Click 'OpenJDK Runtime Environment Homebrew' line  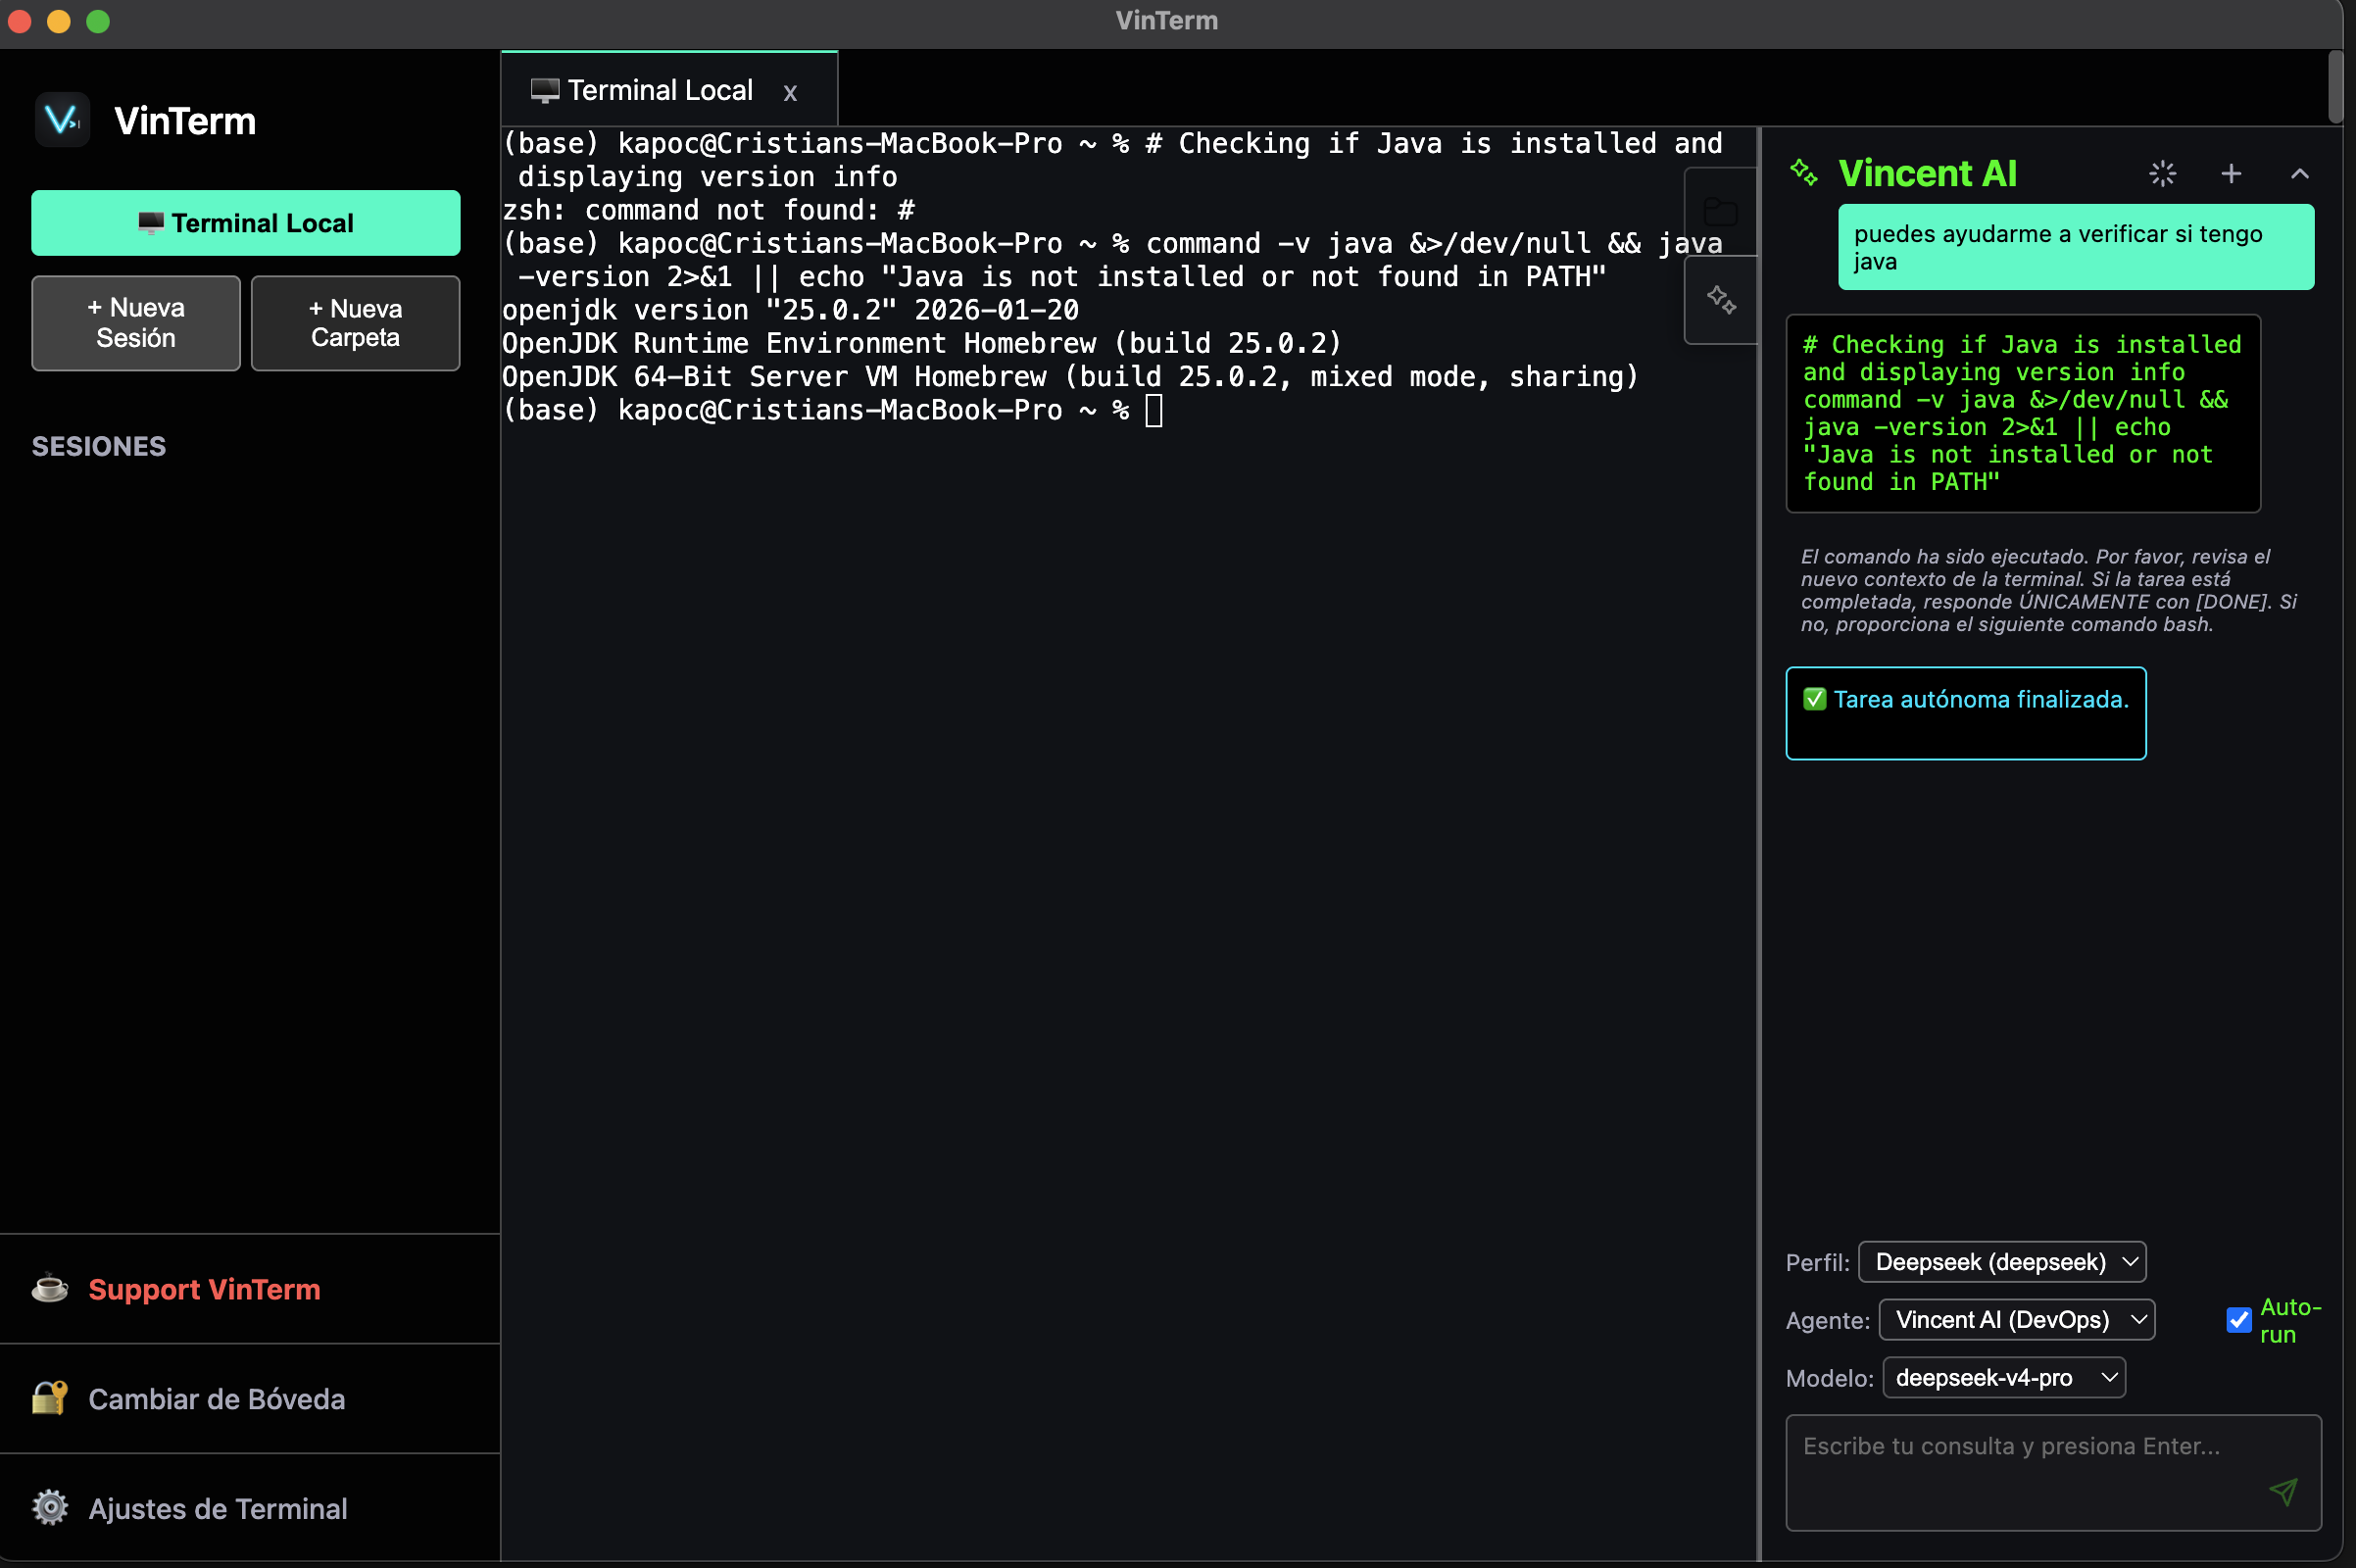pyautogui.click(x=921, y=343)
